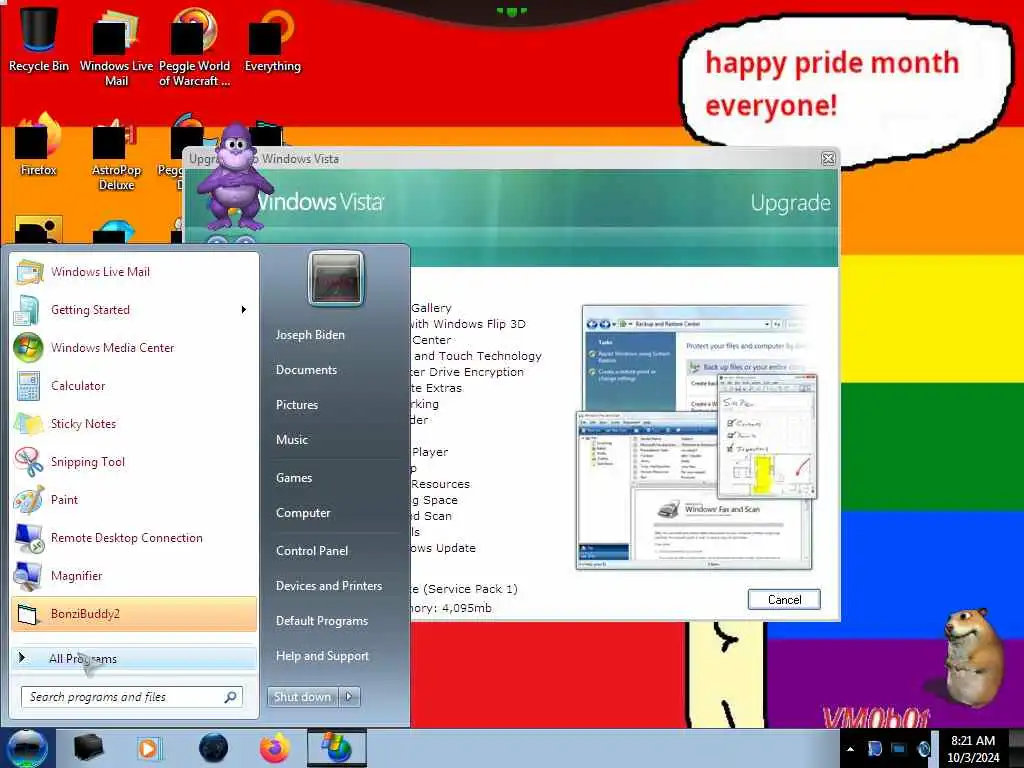This screenshot has width=1024, height=768.
Task: Open Calculator from the Start menu
Action: coord(134,385)
